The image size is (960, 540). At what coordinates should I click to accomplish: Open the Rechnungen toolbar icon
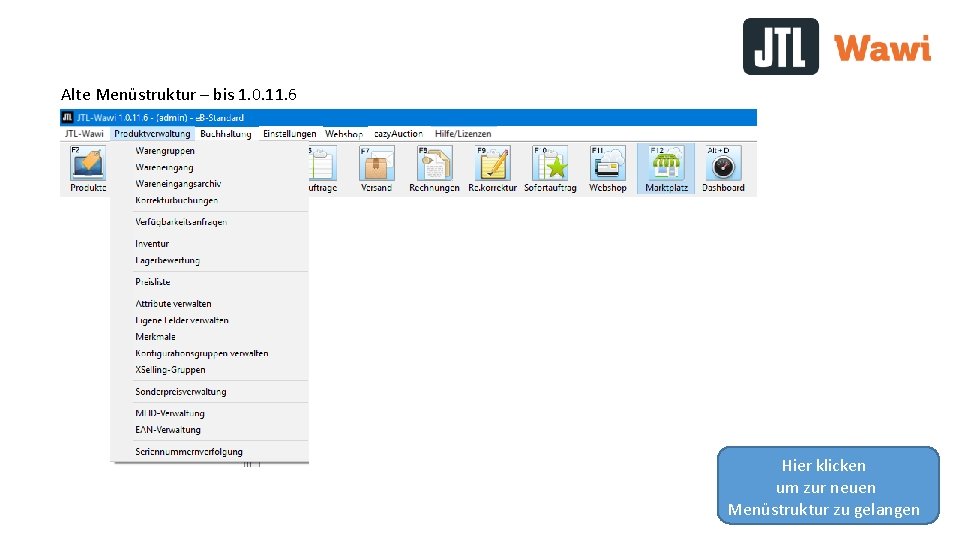(x=434, y=170)
